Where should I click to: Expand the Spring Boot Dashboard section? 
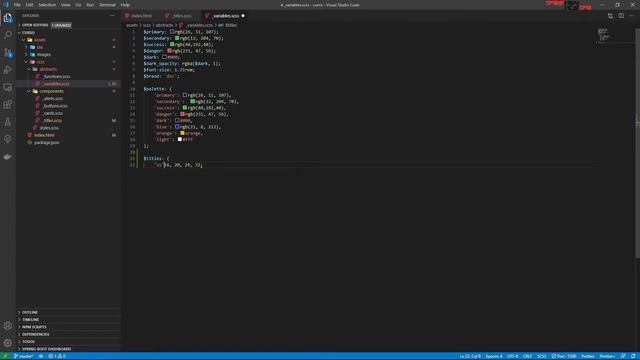[46, 349]
